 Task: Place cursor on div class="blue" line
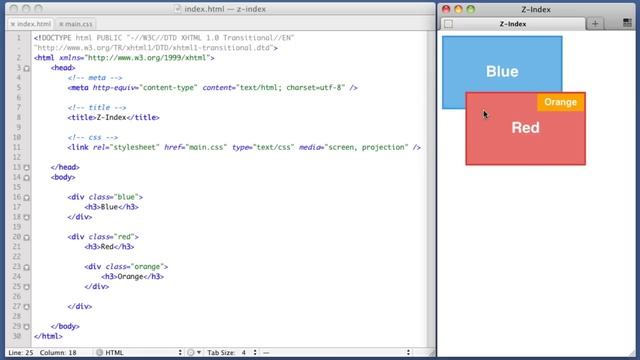pos(105,197)
